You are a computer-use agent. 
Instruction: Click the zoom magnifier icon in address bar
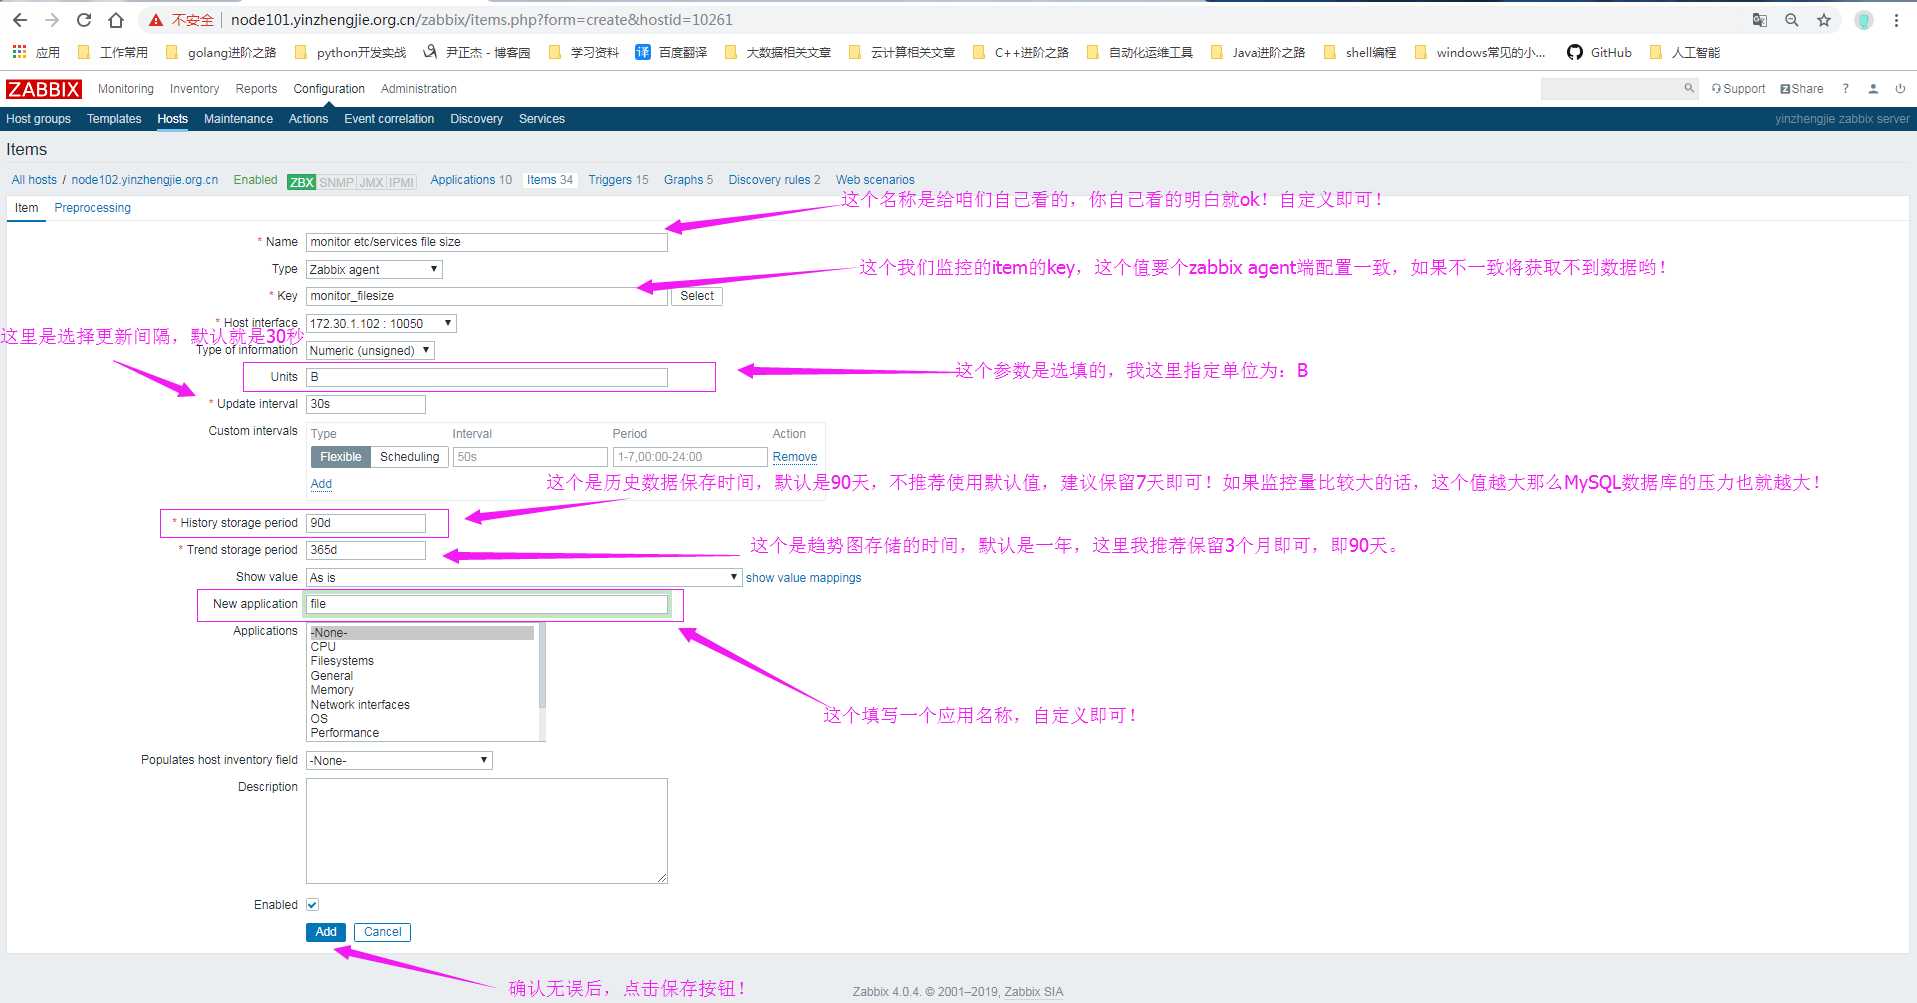pyautogui.click(x=1792, y=20)
